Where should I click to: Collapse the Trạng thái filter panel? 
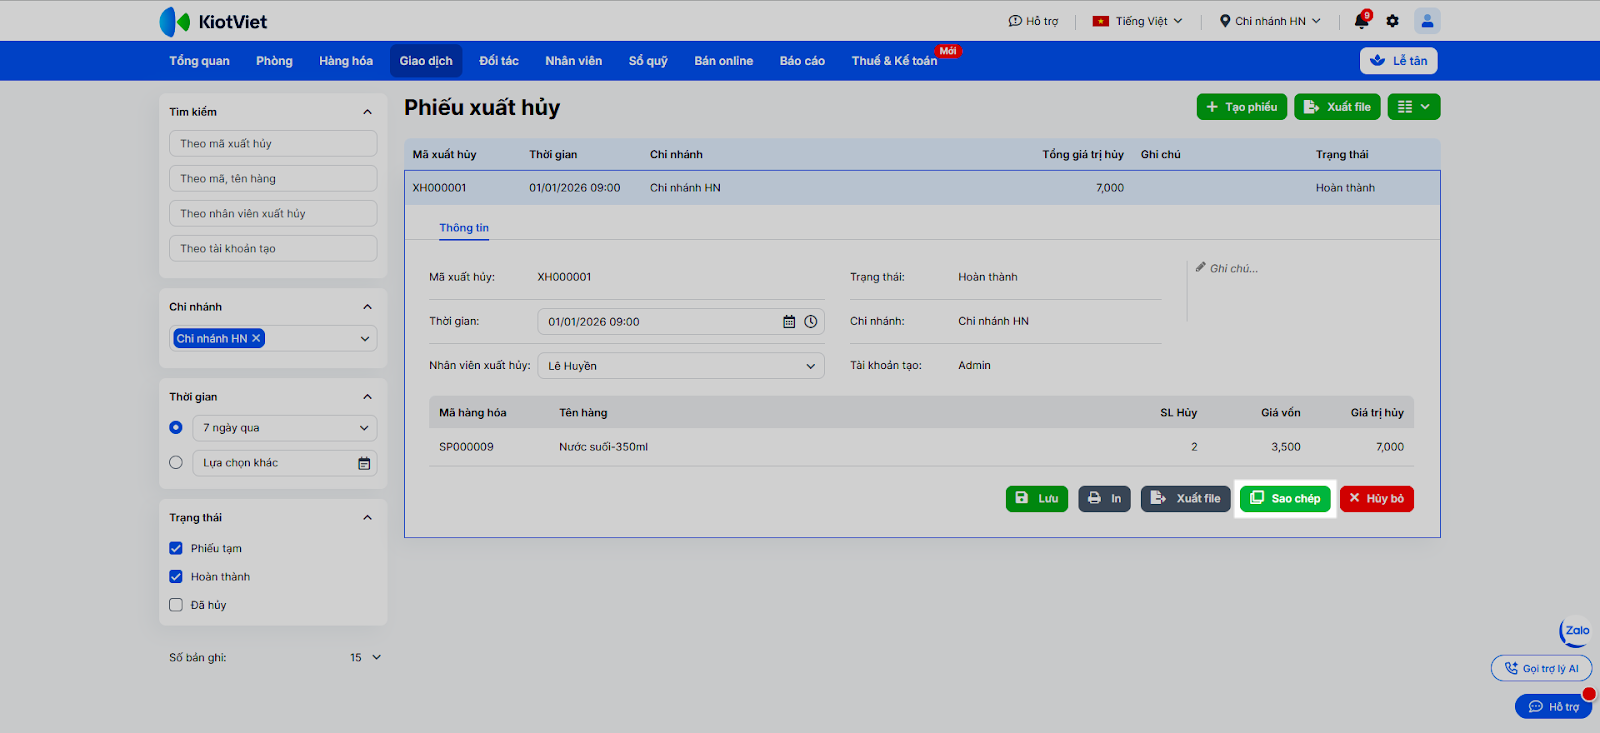click(367, 518)
